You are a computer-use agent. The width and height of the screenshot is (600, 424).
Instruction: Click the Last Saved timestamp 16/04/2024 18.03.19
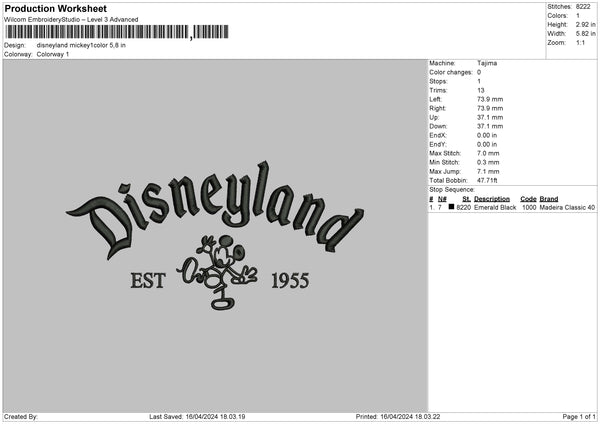click(x=215, y=416)
